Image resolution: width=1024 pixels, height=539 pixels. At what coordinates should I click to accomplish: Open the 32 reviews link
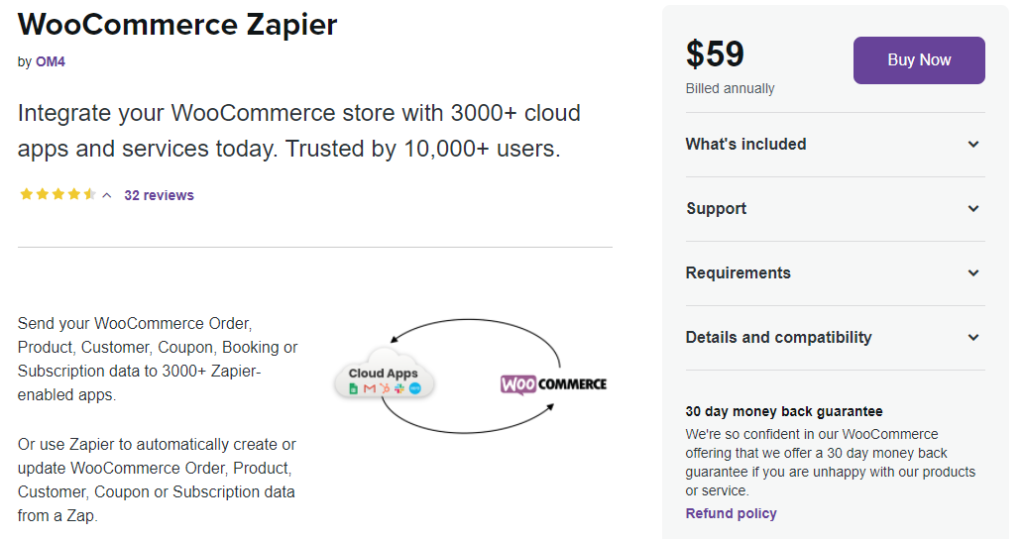click(x=159, y=195)
